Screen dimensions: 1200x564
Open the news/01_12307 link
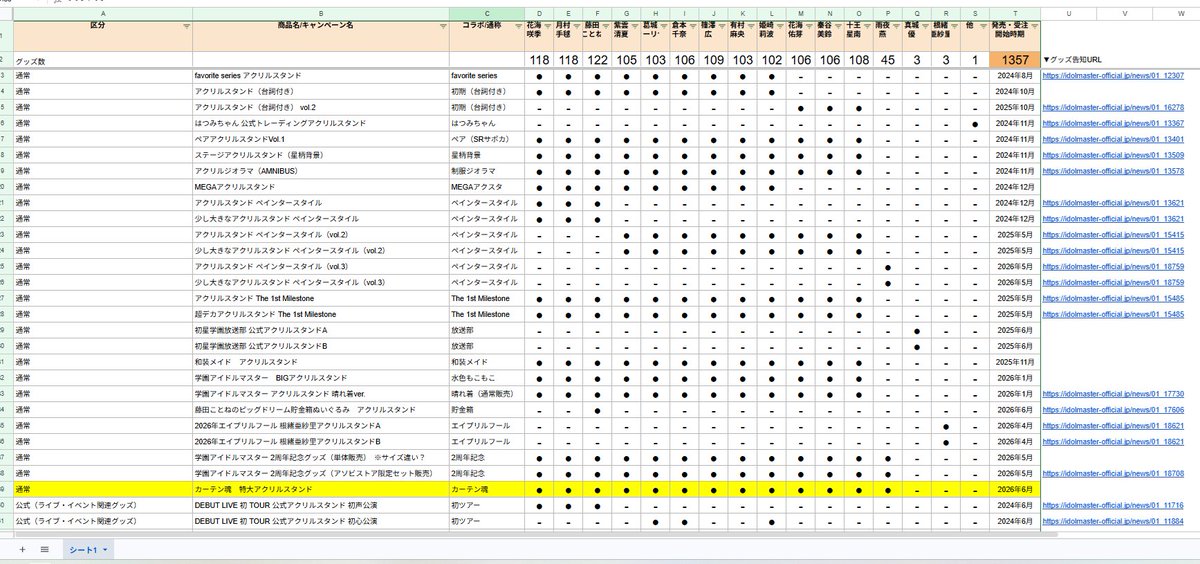(x=1113, y=76)
